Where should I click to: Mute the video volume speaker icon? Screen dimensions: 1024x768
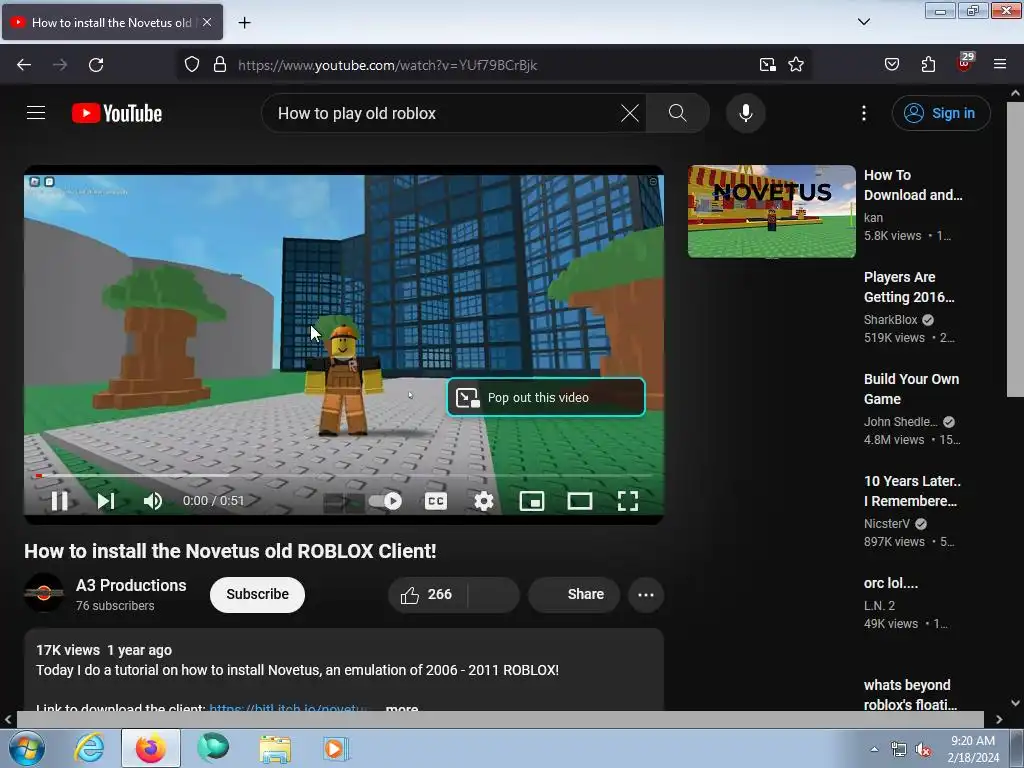153,501
